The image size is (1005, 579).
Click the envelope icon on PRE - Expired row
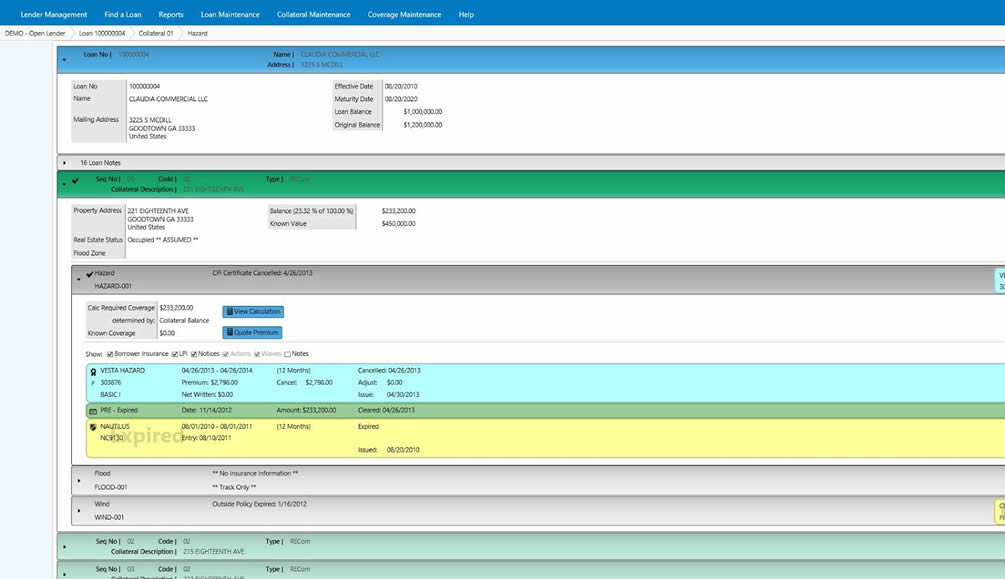[x=93, y=411]
